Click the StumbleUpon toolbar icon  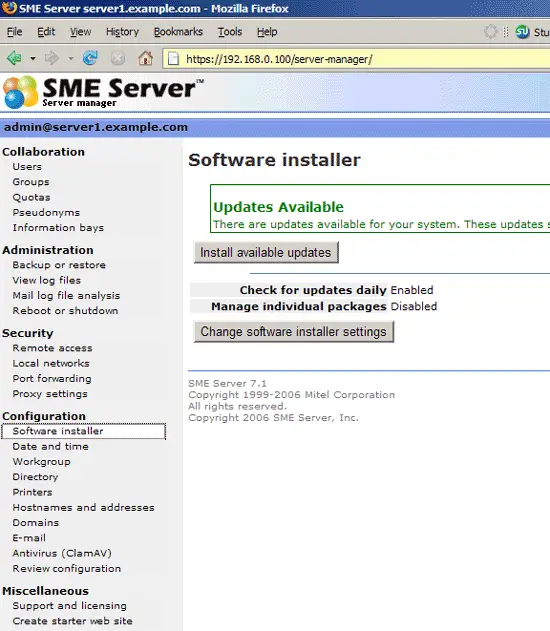tap(522, 32)
